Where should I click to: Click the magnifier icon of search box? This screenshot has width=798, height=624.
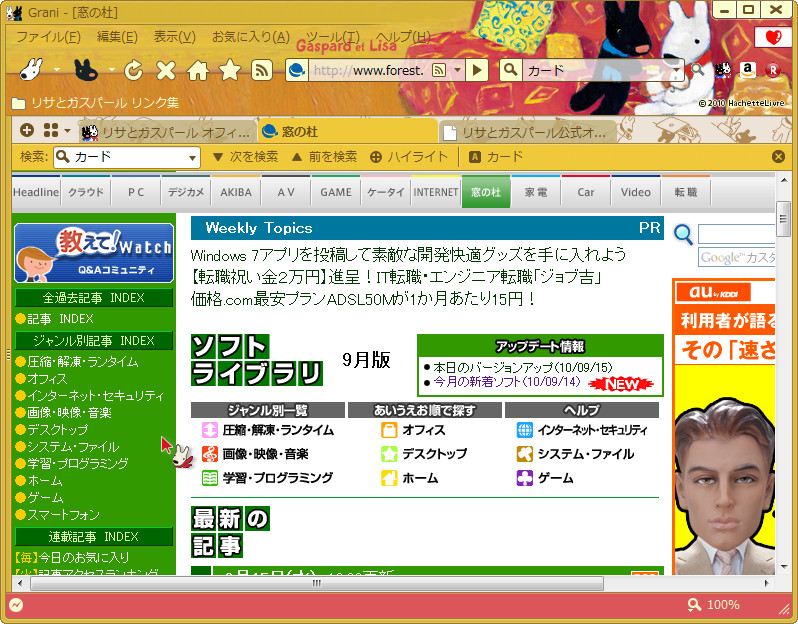click(x=511, y=70)
